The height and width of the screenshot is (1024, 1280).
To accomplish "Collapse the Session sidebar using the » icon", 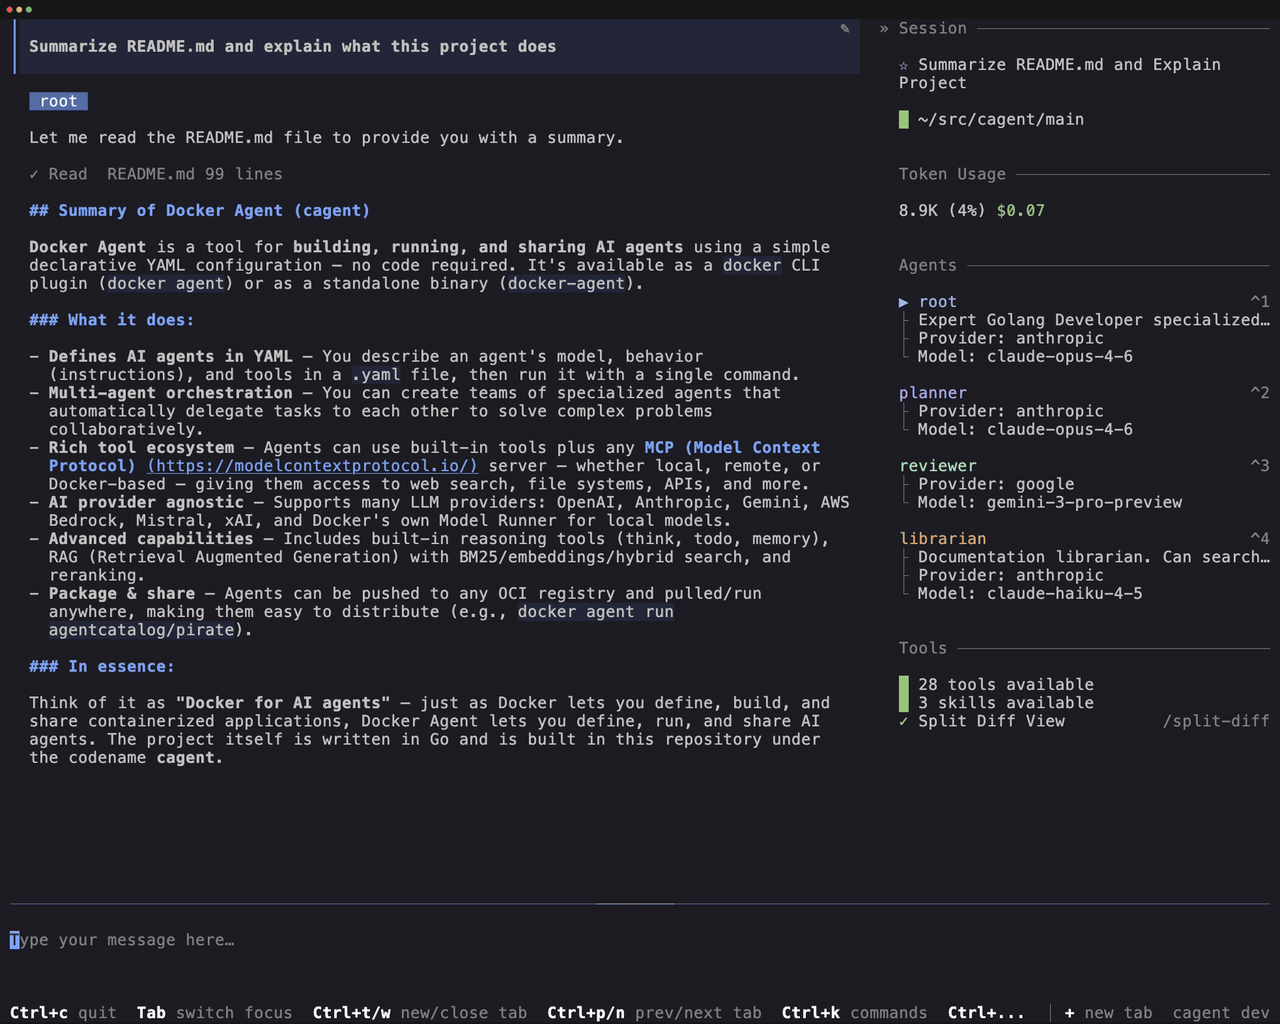I will click(884, 29).
